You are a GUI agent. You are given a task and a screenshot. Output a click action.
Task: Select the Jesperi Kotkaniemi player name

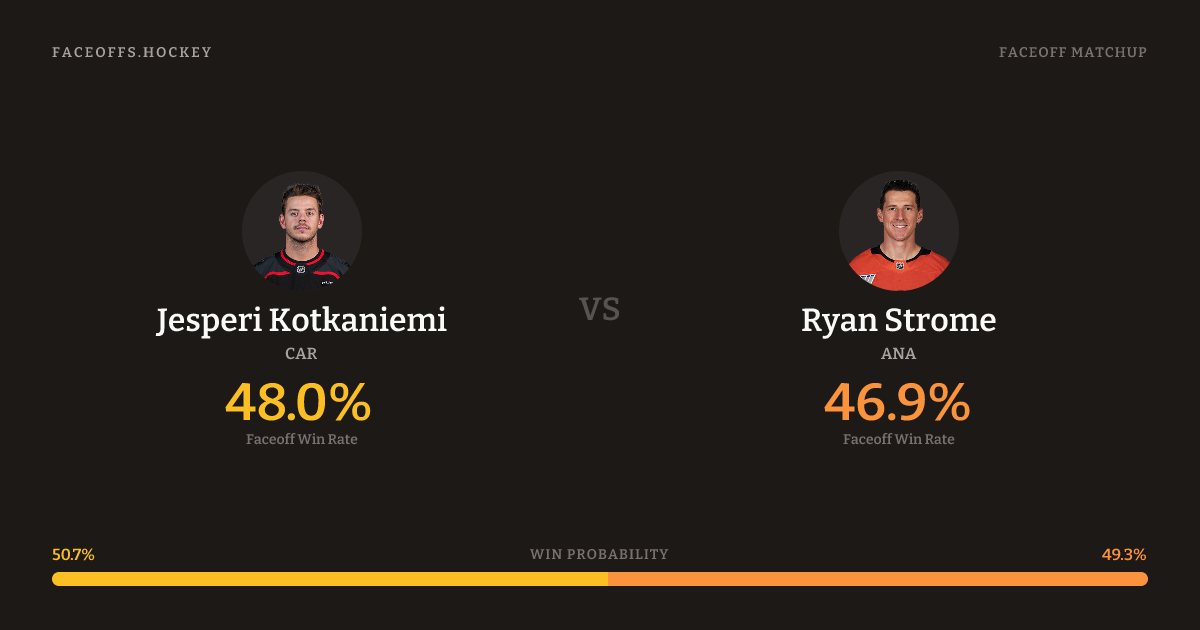[301, 321]
